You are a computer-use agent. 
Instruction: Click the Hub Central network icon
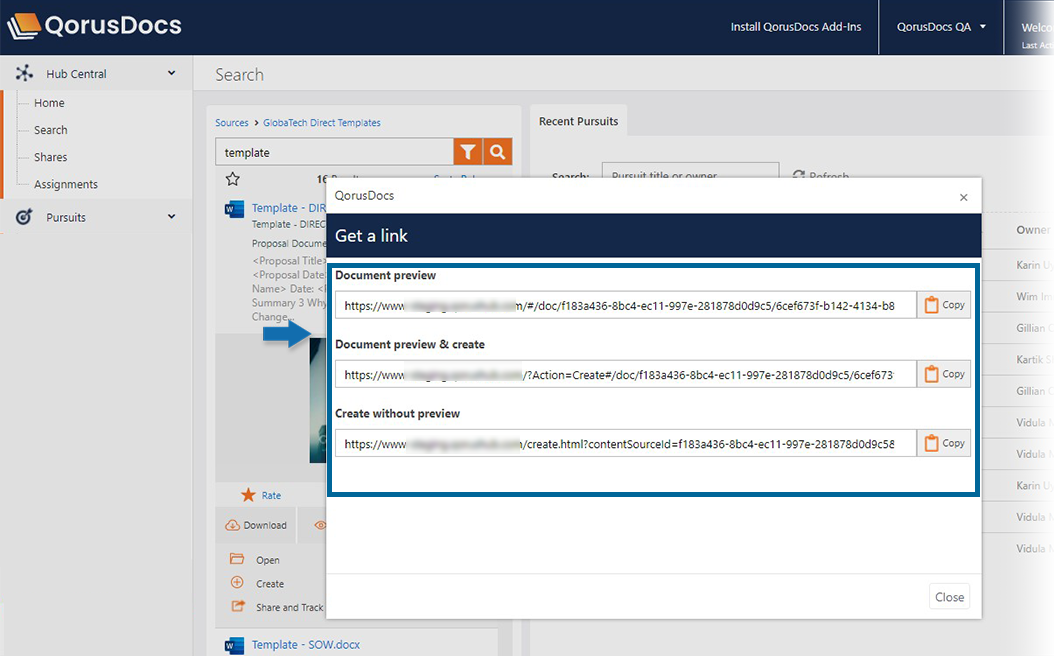coord(24,73)
